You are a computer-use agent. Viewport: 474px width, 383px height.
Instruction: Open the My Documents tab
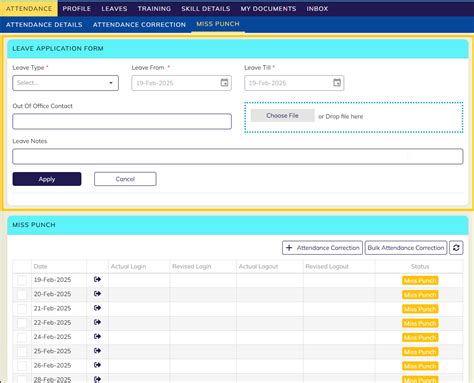click(x=268, y=9)
